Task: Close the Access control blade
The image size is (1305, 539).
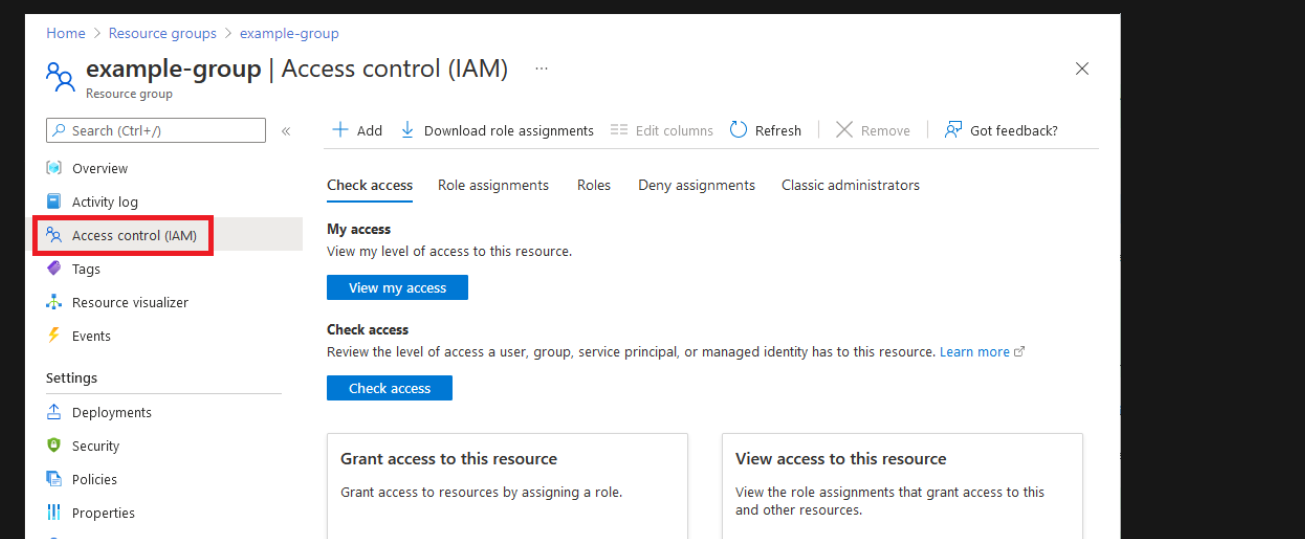Action: point(1081,69)
